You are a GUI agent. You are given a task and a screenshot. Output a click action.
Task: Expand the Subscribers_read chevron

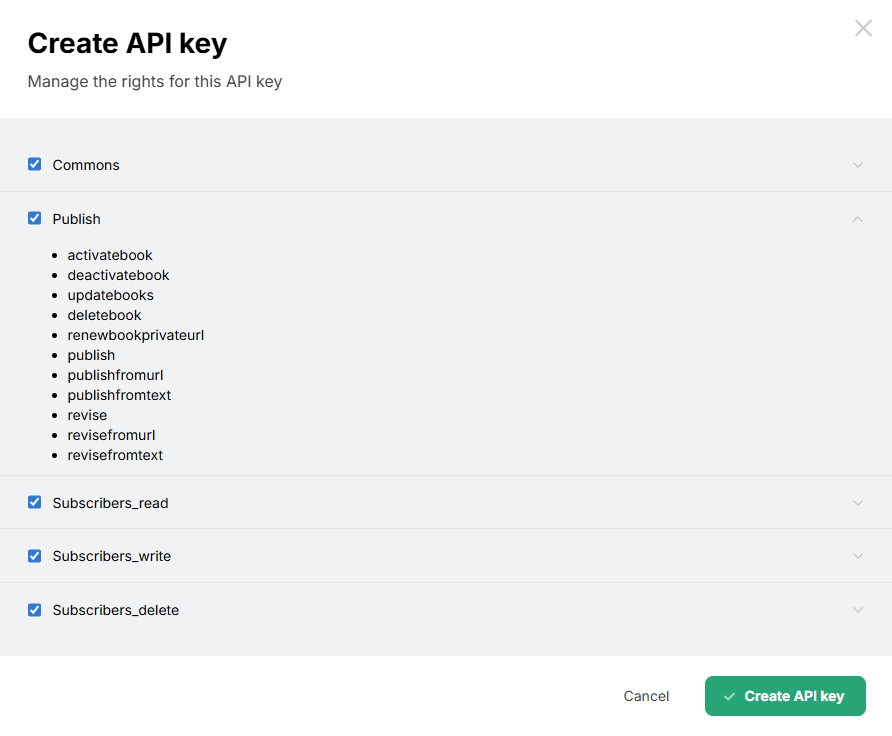coord(857,503)
